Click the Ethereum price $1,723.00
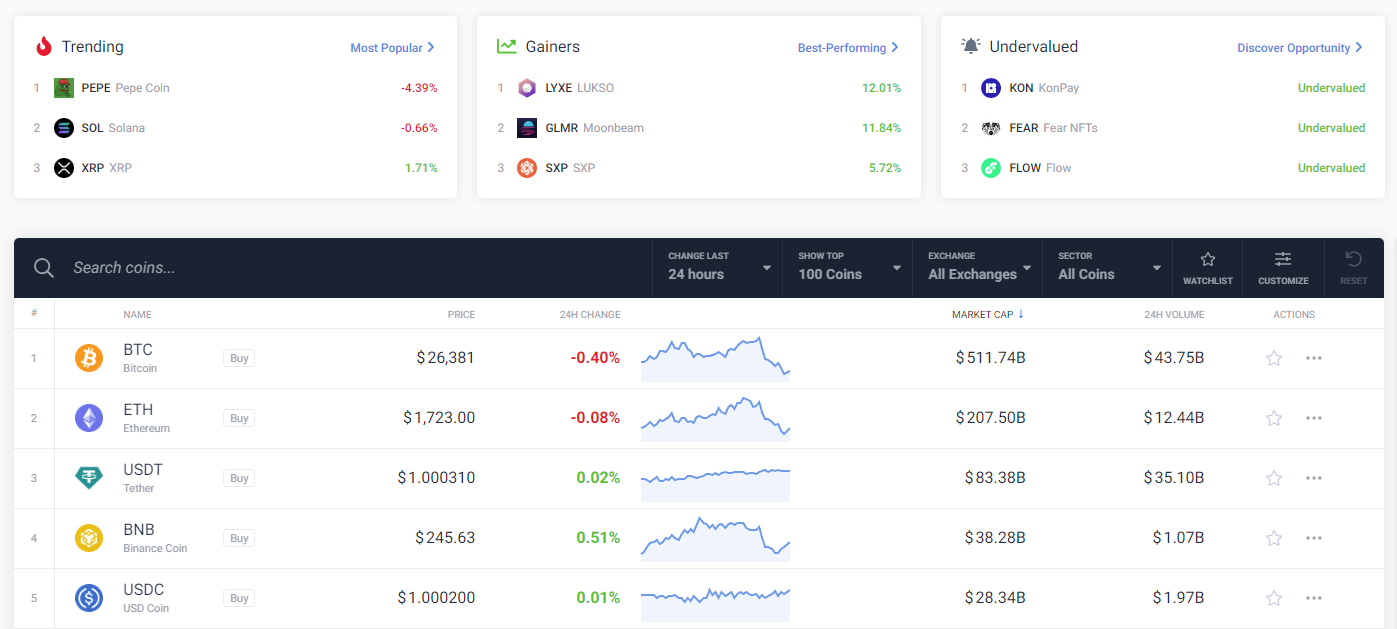Image resolution: width=1397 pixels, height=629 pixels. point(439,418)
